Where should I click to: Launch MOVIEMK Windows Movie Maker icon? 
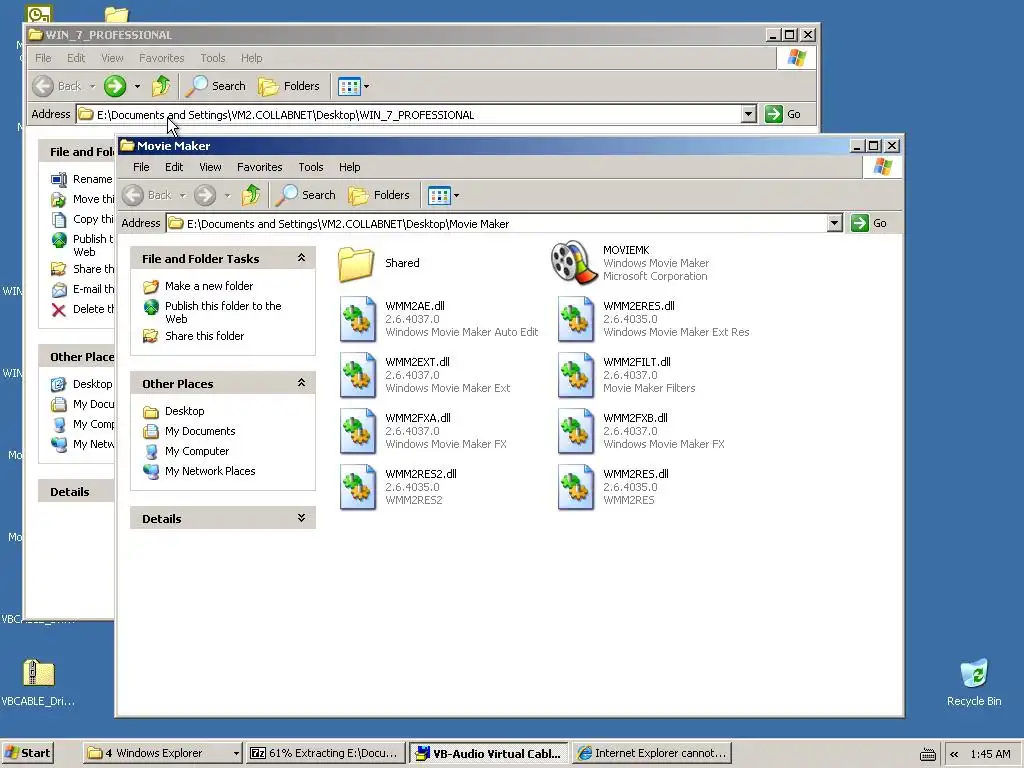point(574,263)
